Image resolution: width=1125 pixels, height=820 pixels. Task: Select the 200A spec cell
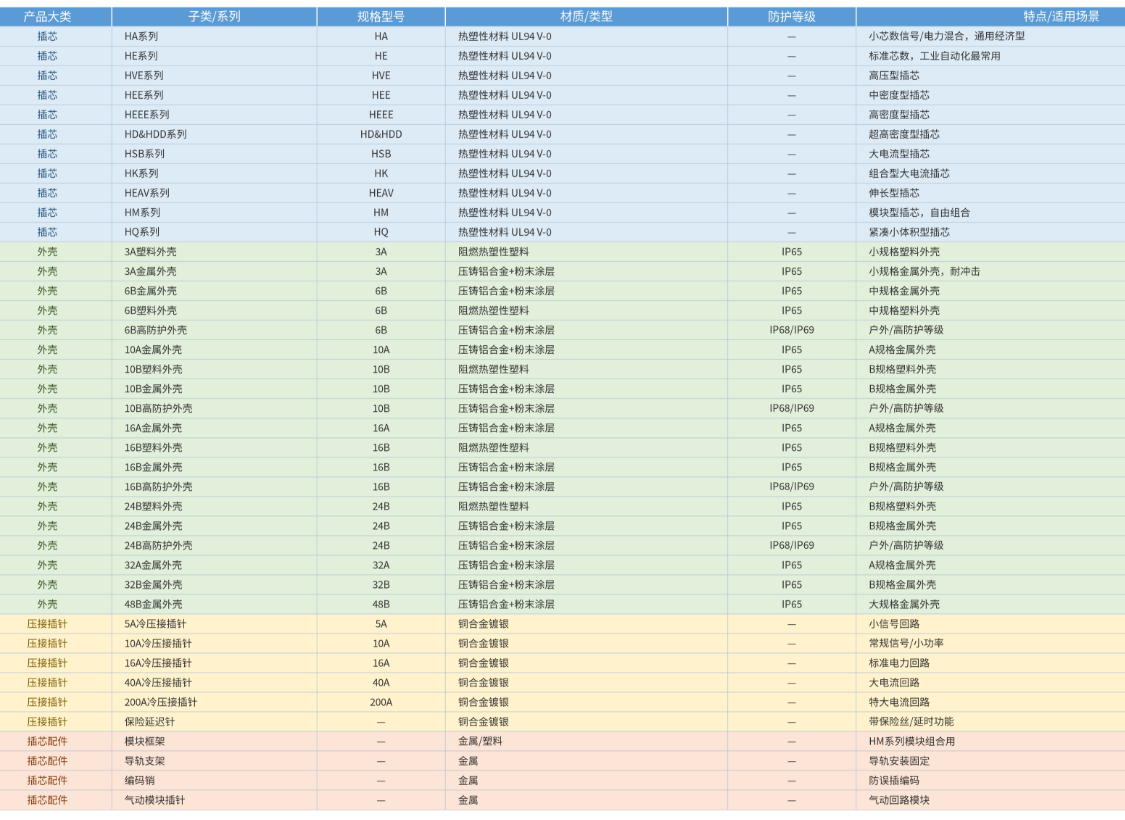tap(381, 702)
